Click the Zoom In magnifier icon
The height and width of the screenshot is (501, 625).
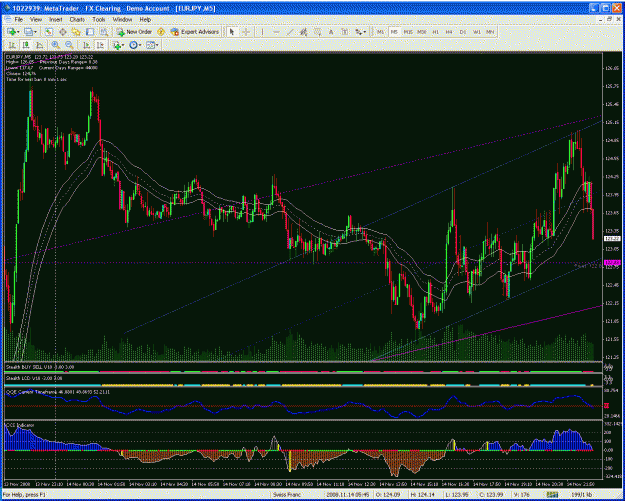[x=55, y=45]
